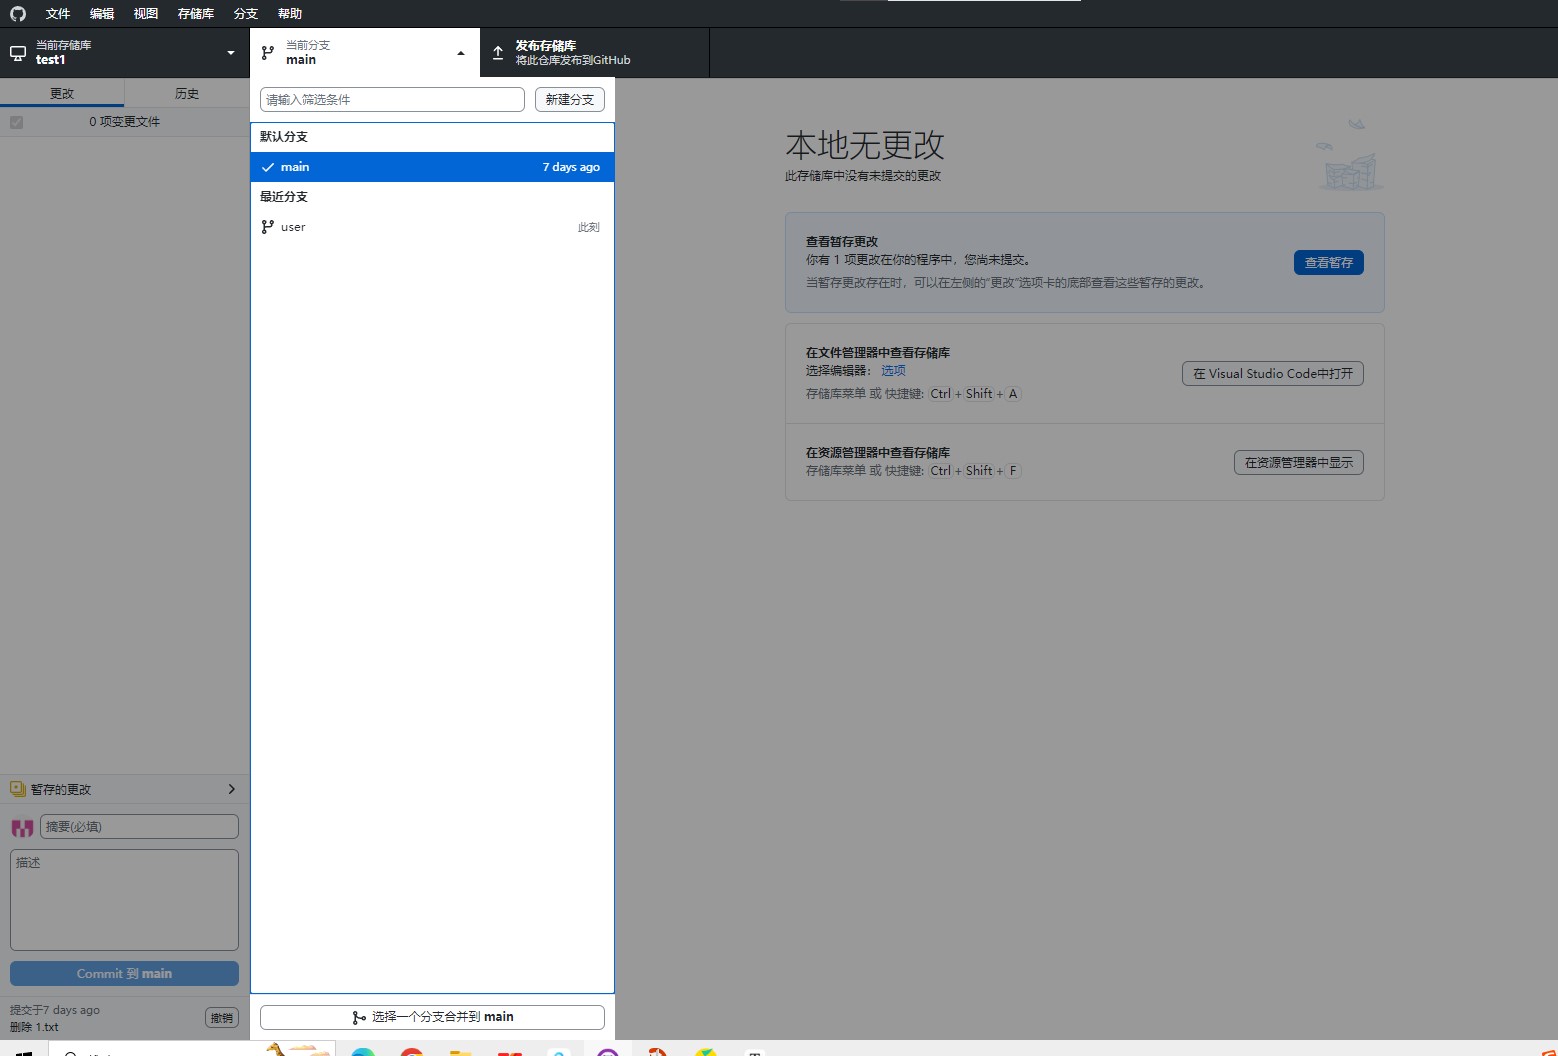Viewport: 1558px width, 1056px height.
Task: Toggle the 0 项变更文件 select-all checkbox
Action: [16, 122]
